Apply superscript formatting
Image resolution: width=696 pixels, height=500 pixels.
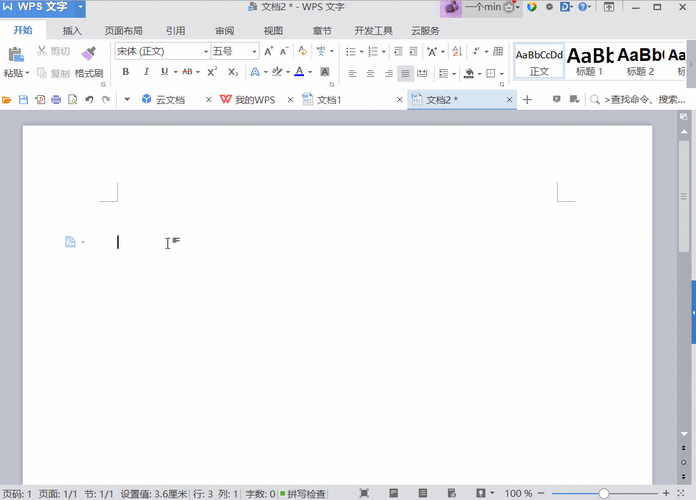pyautogui.click(x=212, y=72)
